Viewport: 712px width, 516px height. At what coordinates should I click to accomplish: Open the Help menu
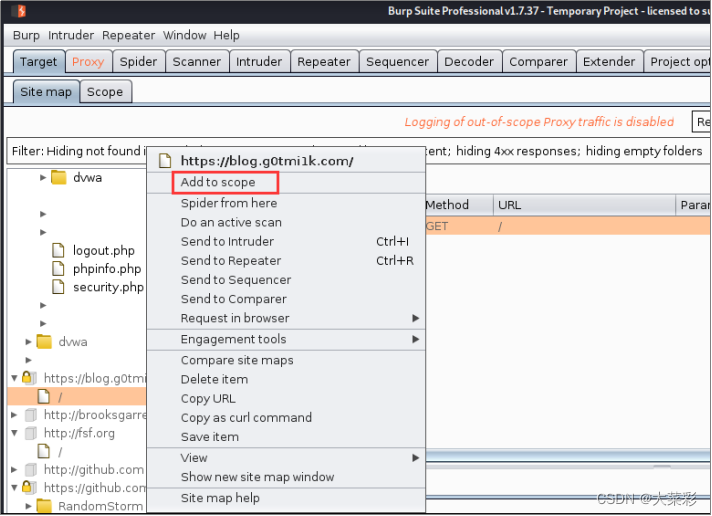(x=227, y=35)
